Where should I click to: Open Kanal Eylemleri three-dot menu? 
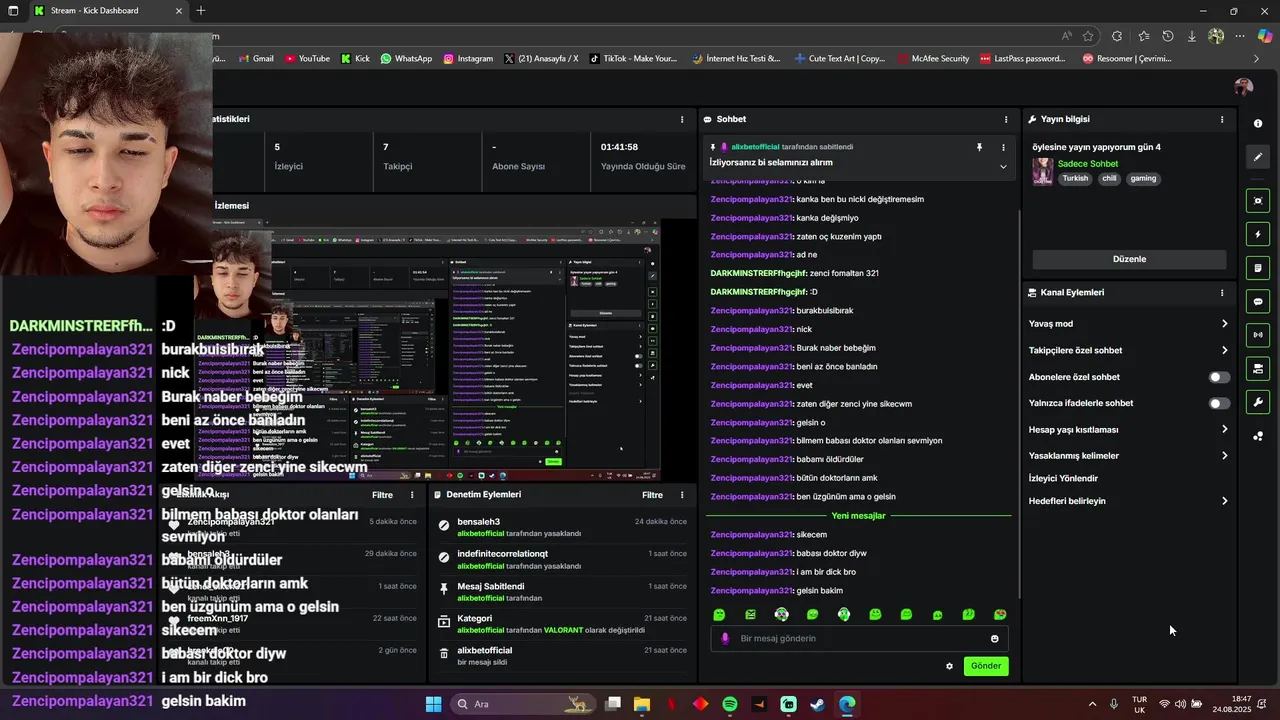pyautogui.click(x=1221, y=293)
